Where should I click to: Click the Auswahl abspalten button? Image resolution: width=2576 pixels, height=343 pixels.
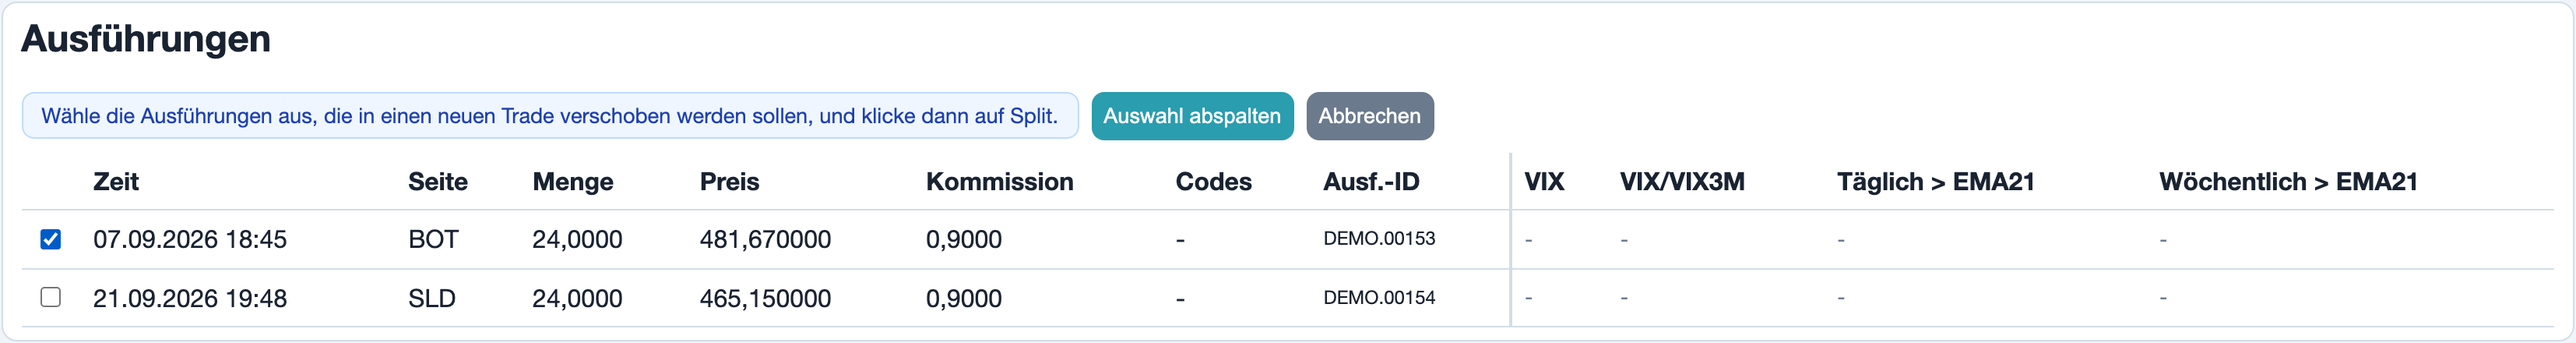1192,116
